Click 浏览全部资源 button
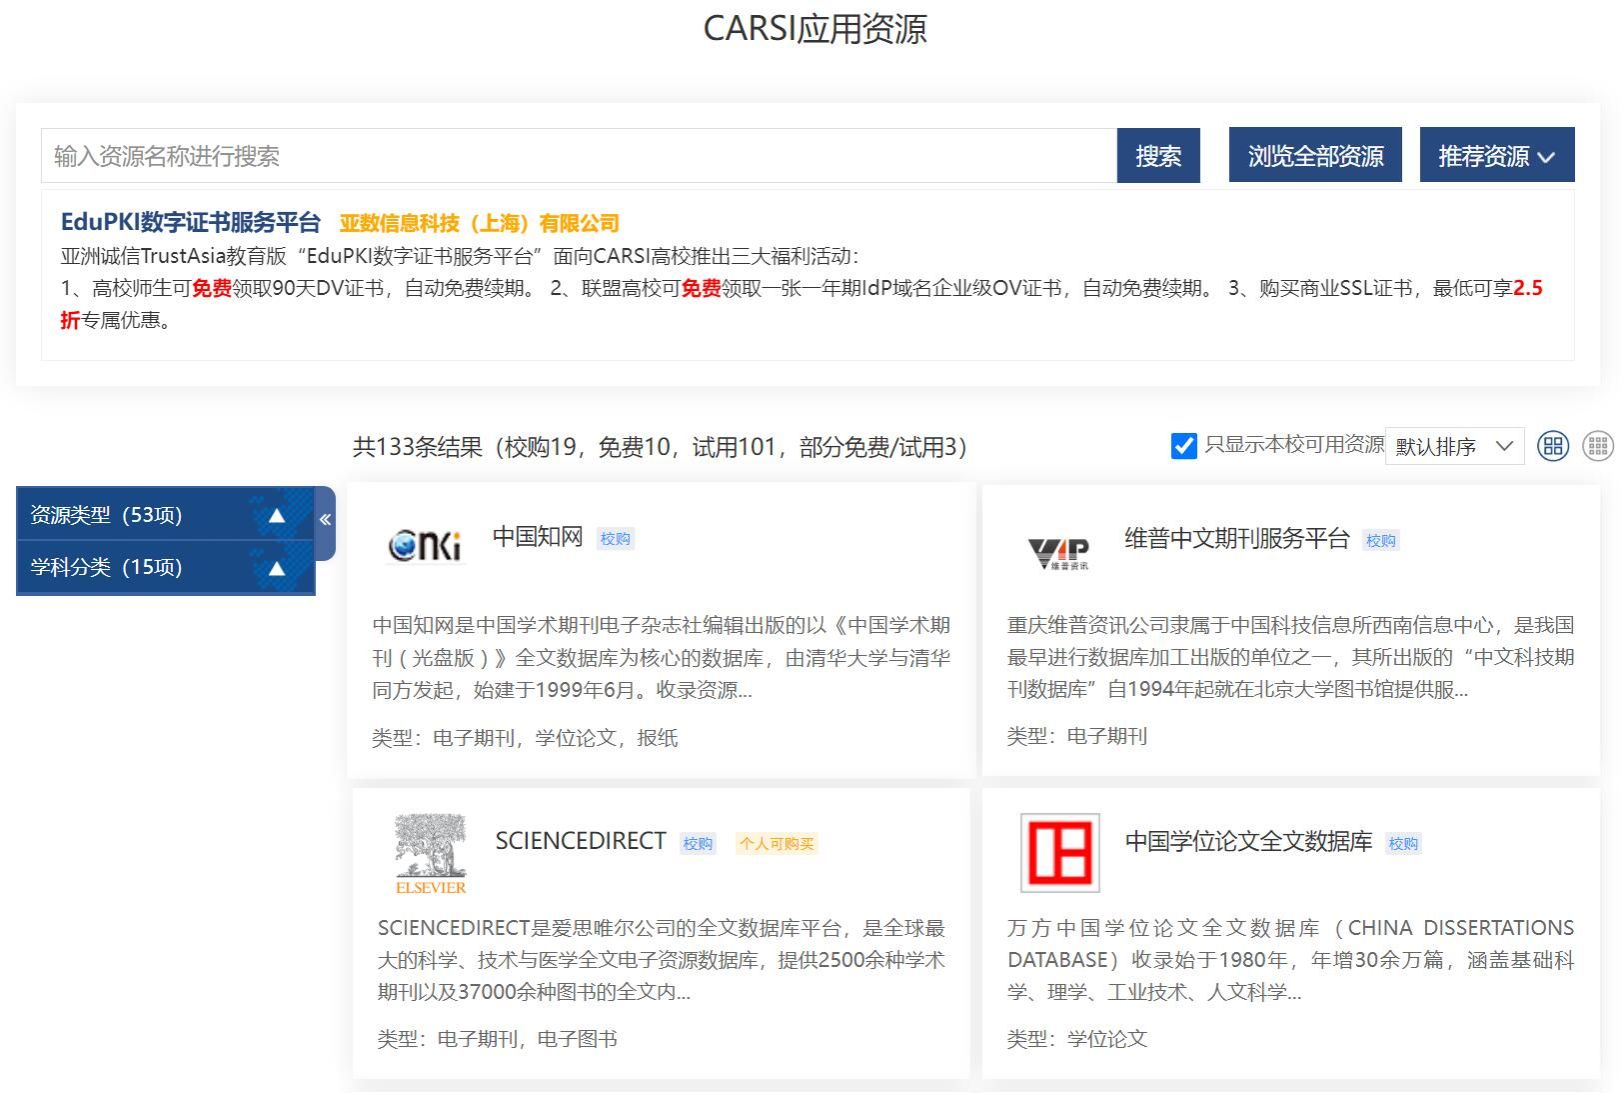Image resolution: width=1624 pixels, height=1093 pixels. tap(1314, 156)
